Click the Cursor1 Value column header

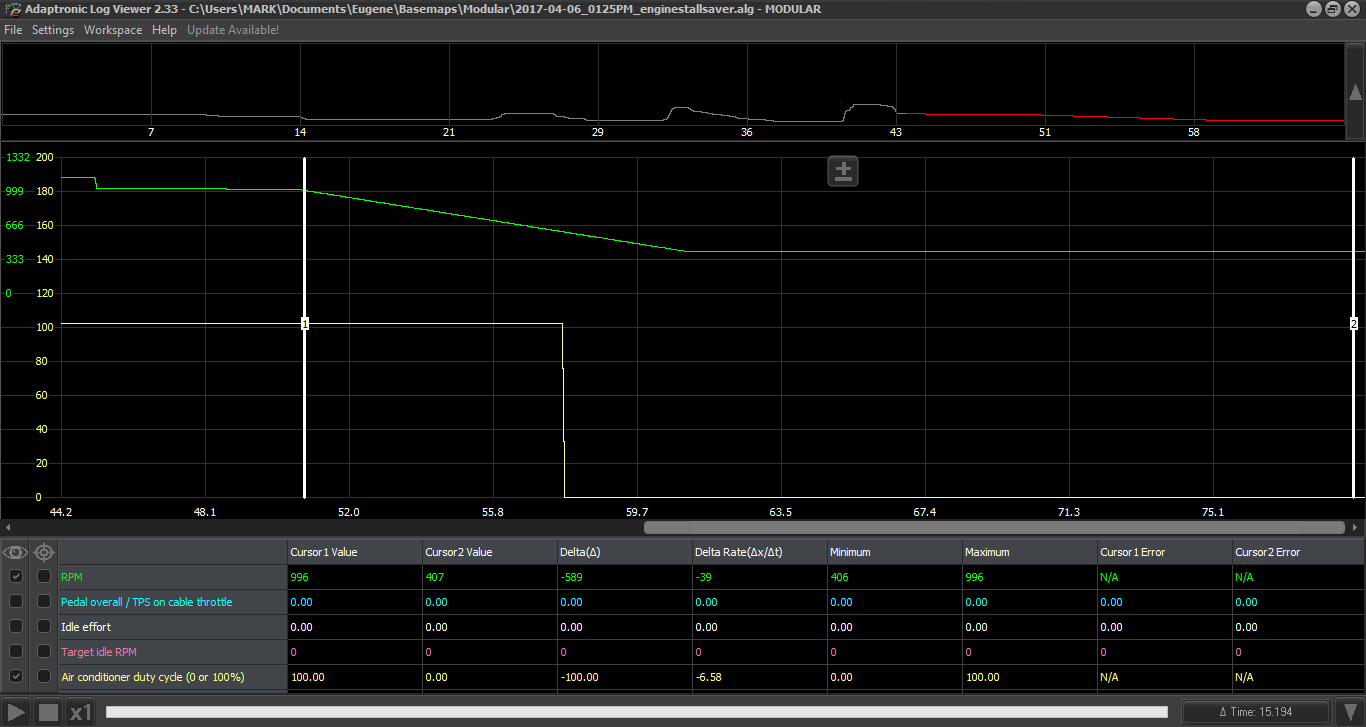(x=354, y=552)
